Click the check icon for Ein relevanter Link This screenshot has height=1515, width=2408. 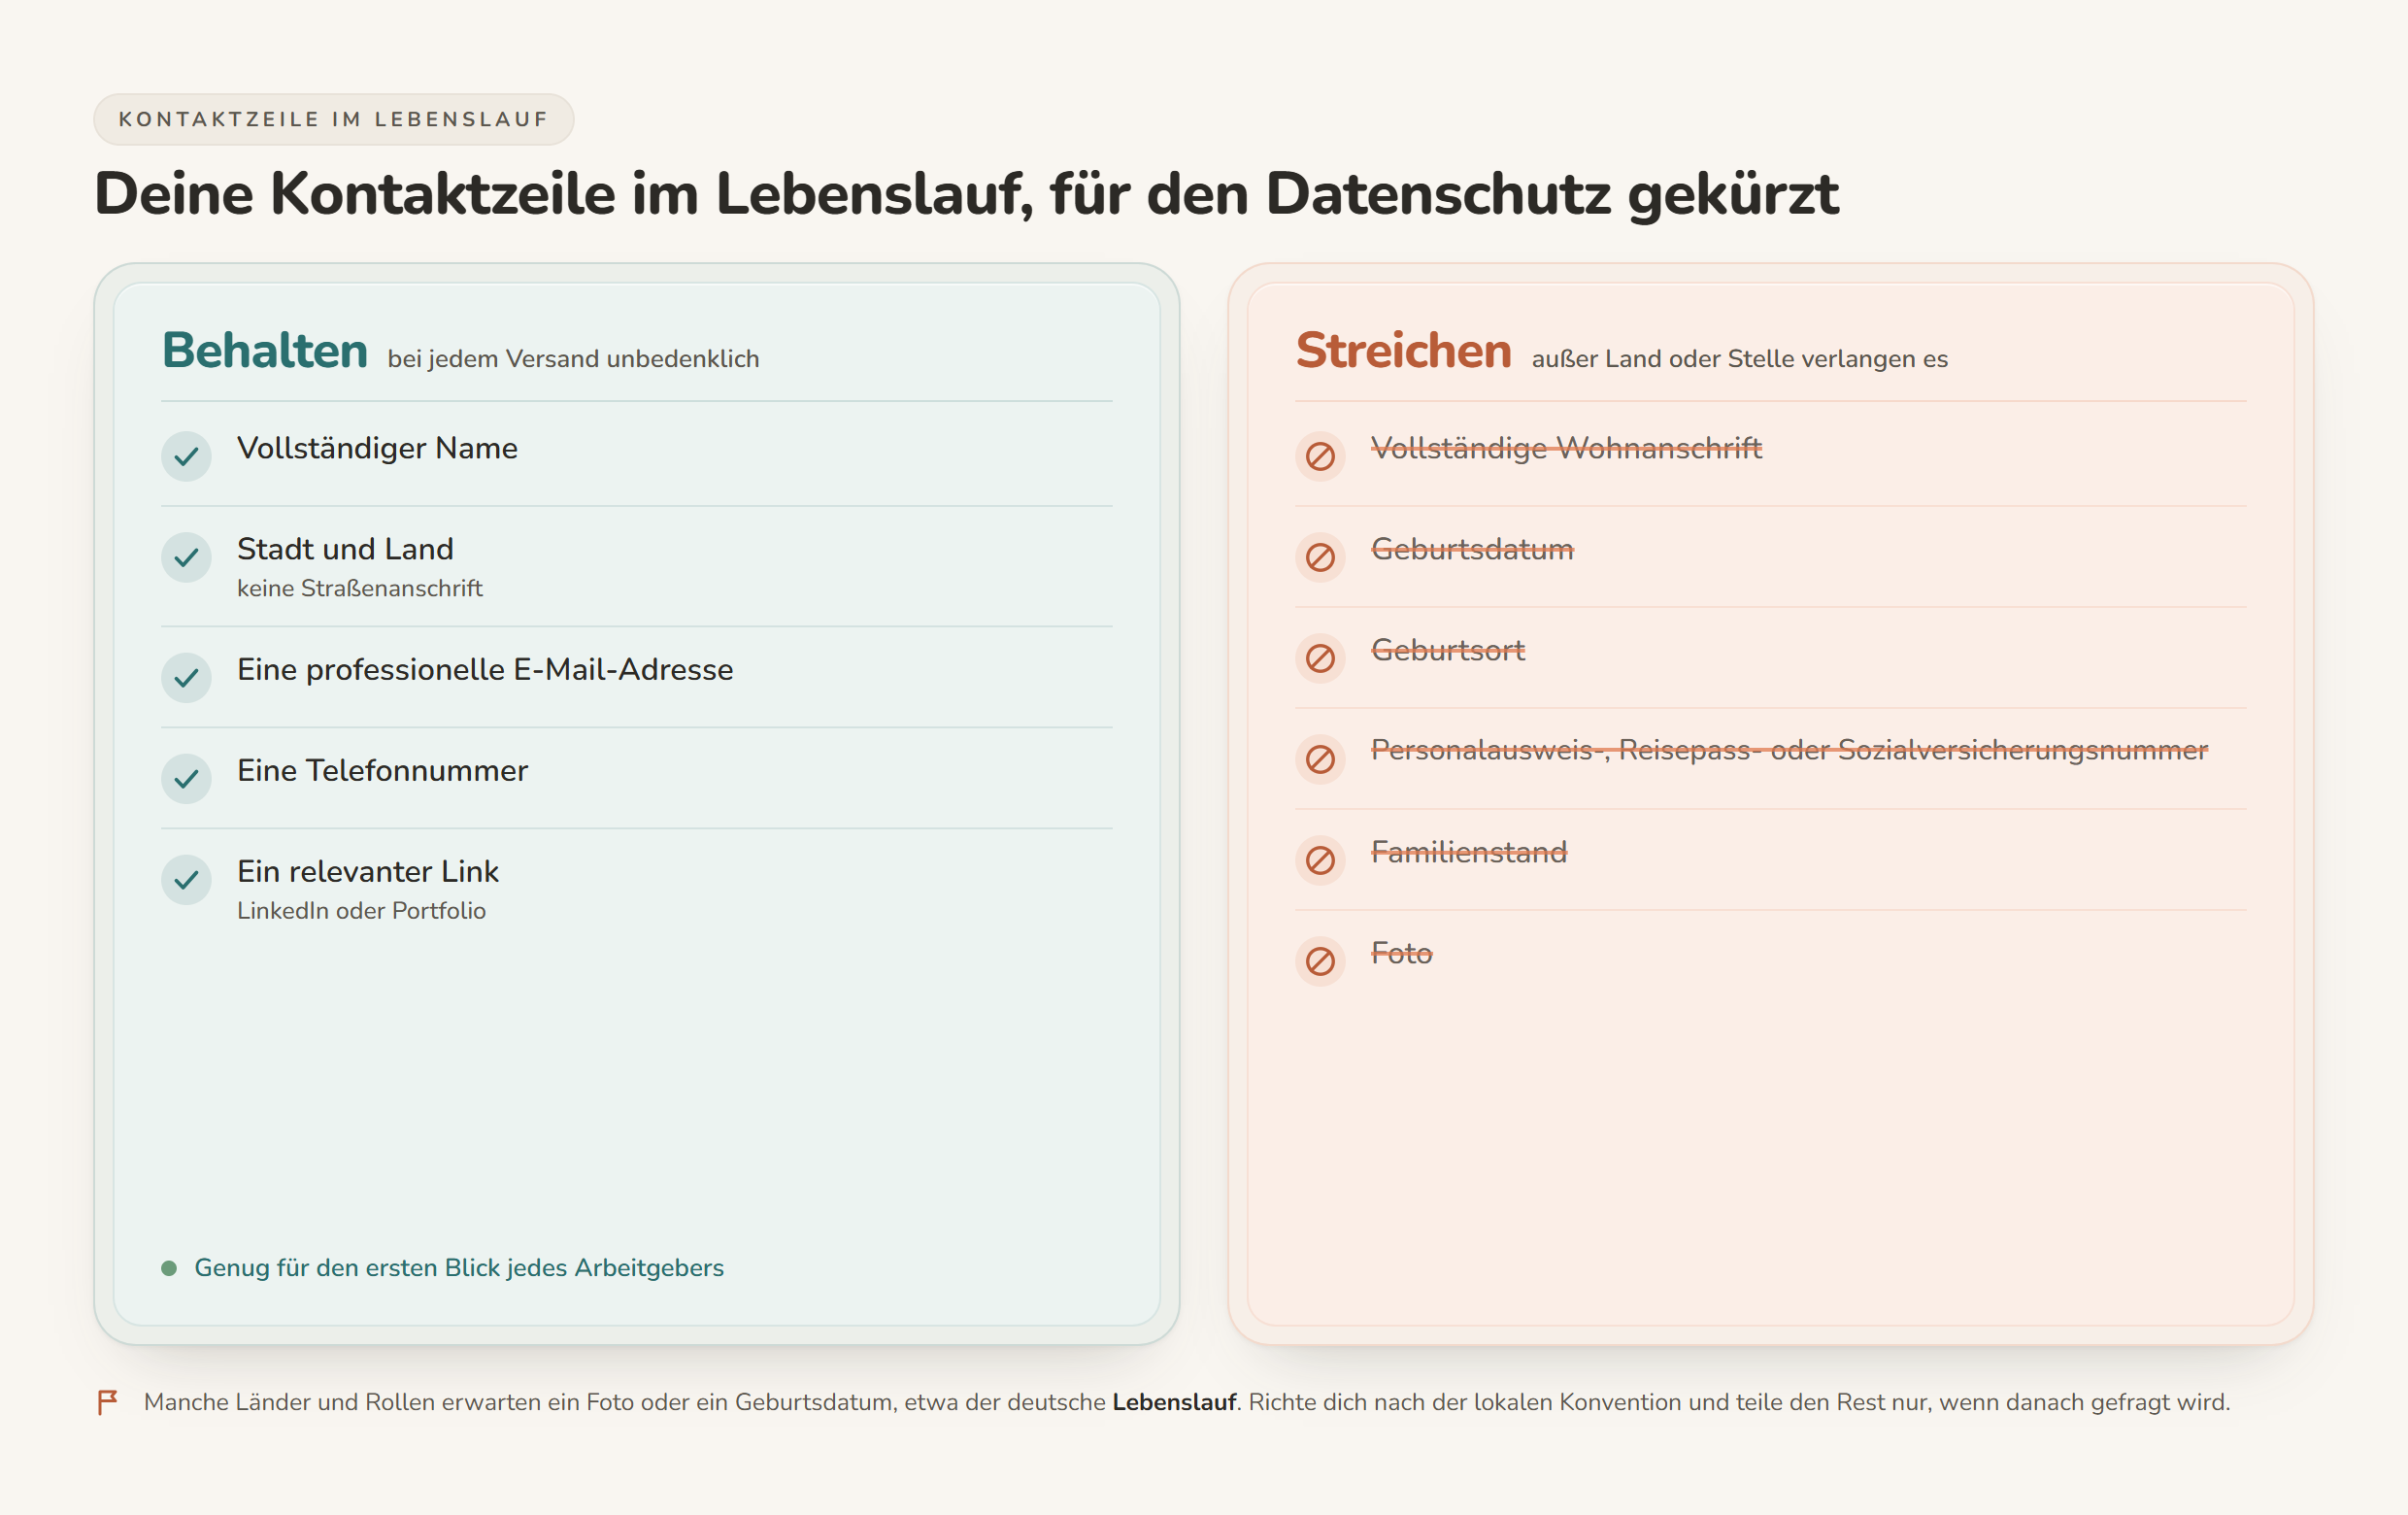(x=186, y=880)
